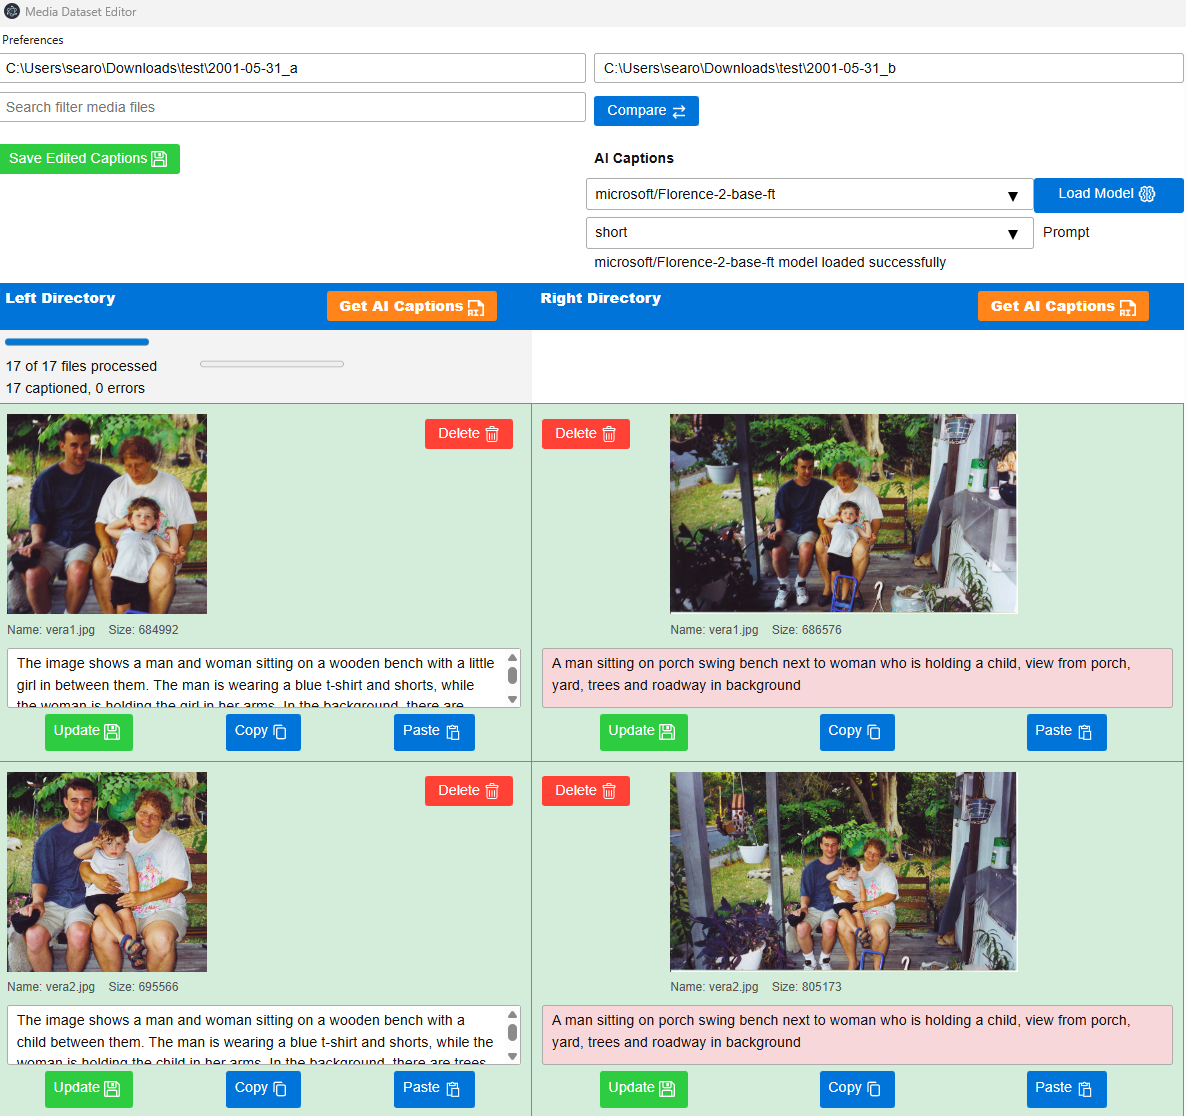Click the left directory progress bar
The image size is (1186, 1116).
77,342
